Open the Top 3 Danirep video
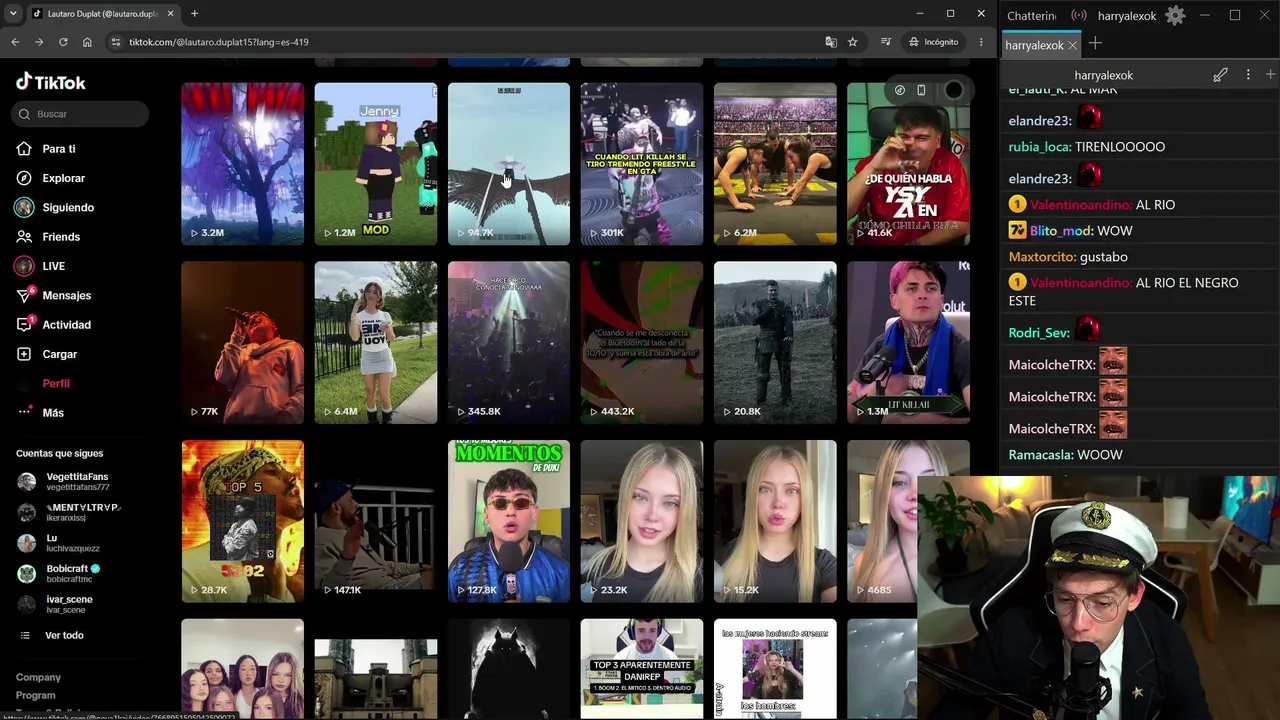Viewport: 1280px width, 720px height. pos(641,668)
